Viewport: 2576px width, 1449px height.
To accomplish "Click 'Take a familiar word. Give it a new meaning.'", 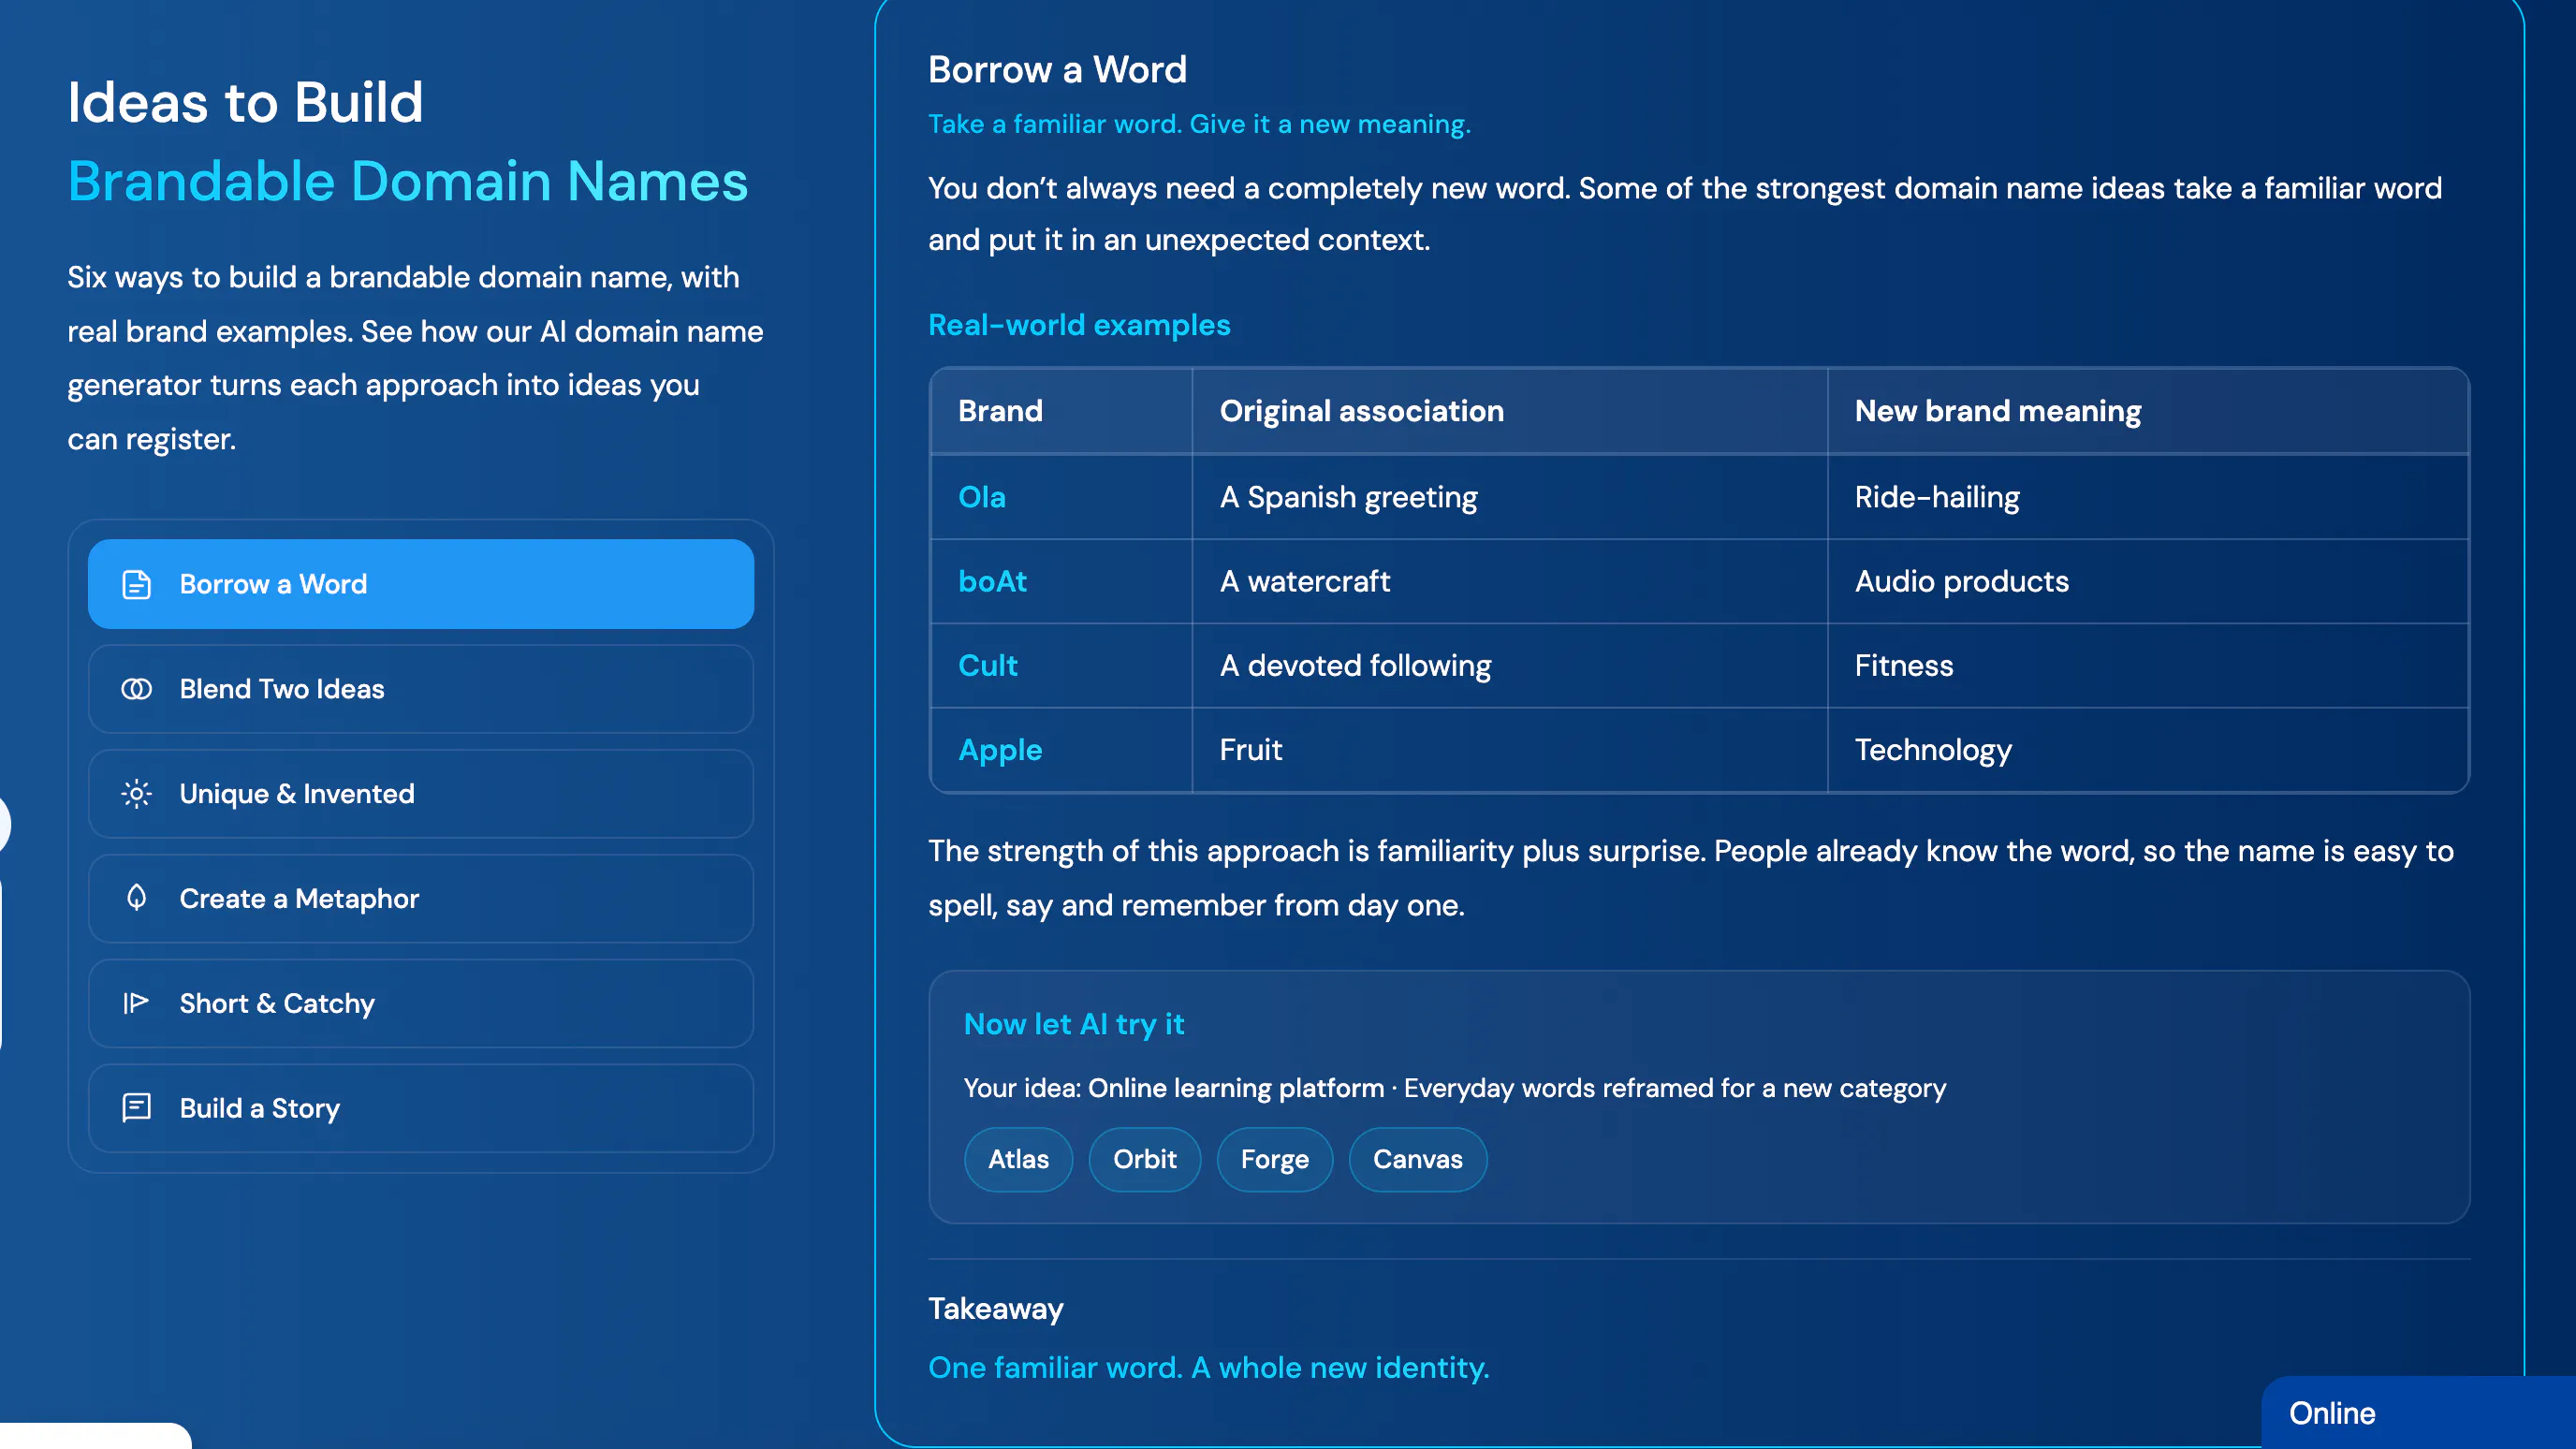I will tap(1199, 124).
